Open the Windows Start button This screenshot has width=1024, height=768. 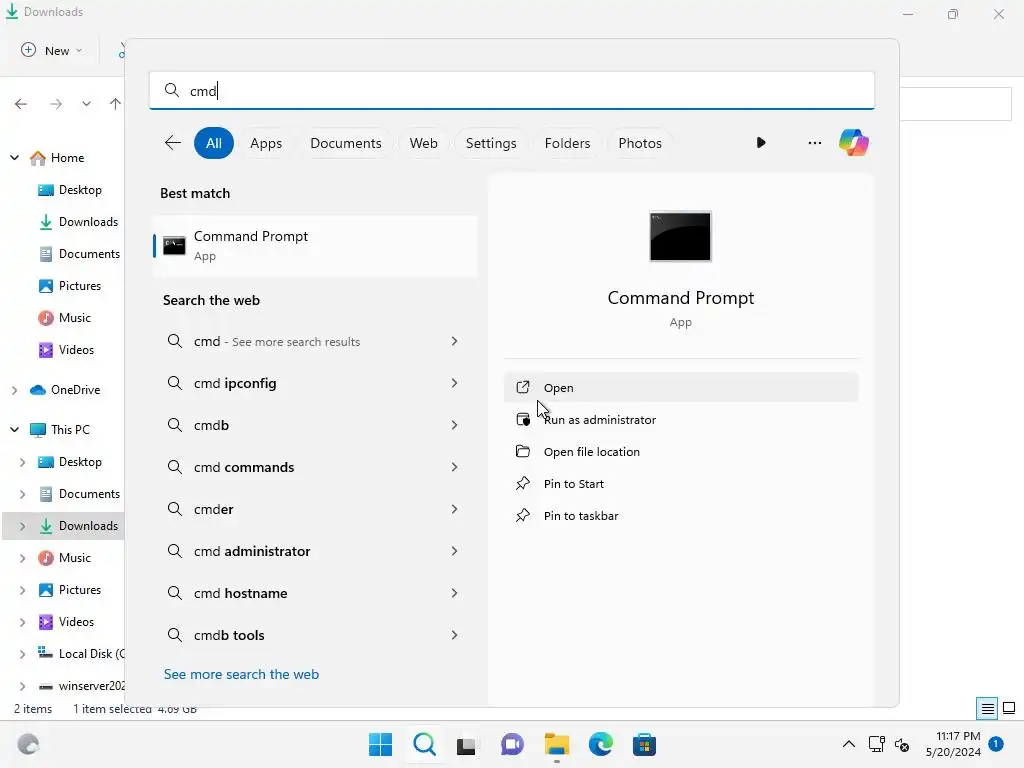tap(381, 744)
